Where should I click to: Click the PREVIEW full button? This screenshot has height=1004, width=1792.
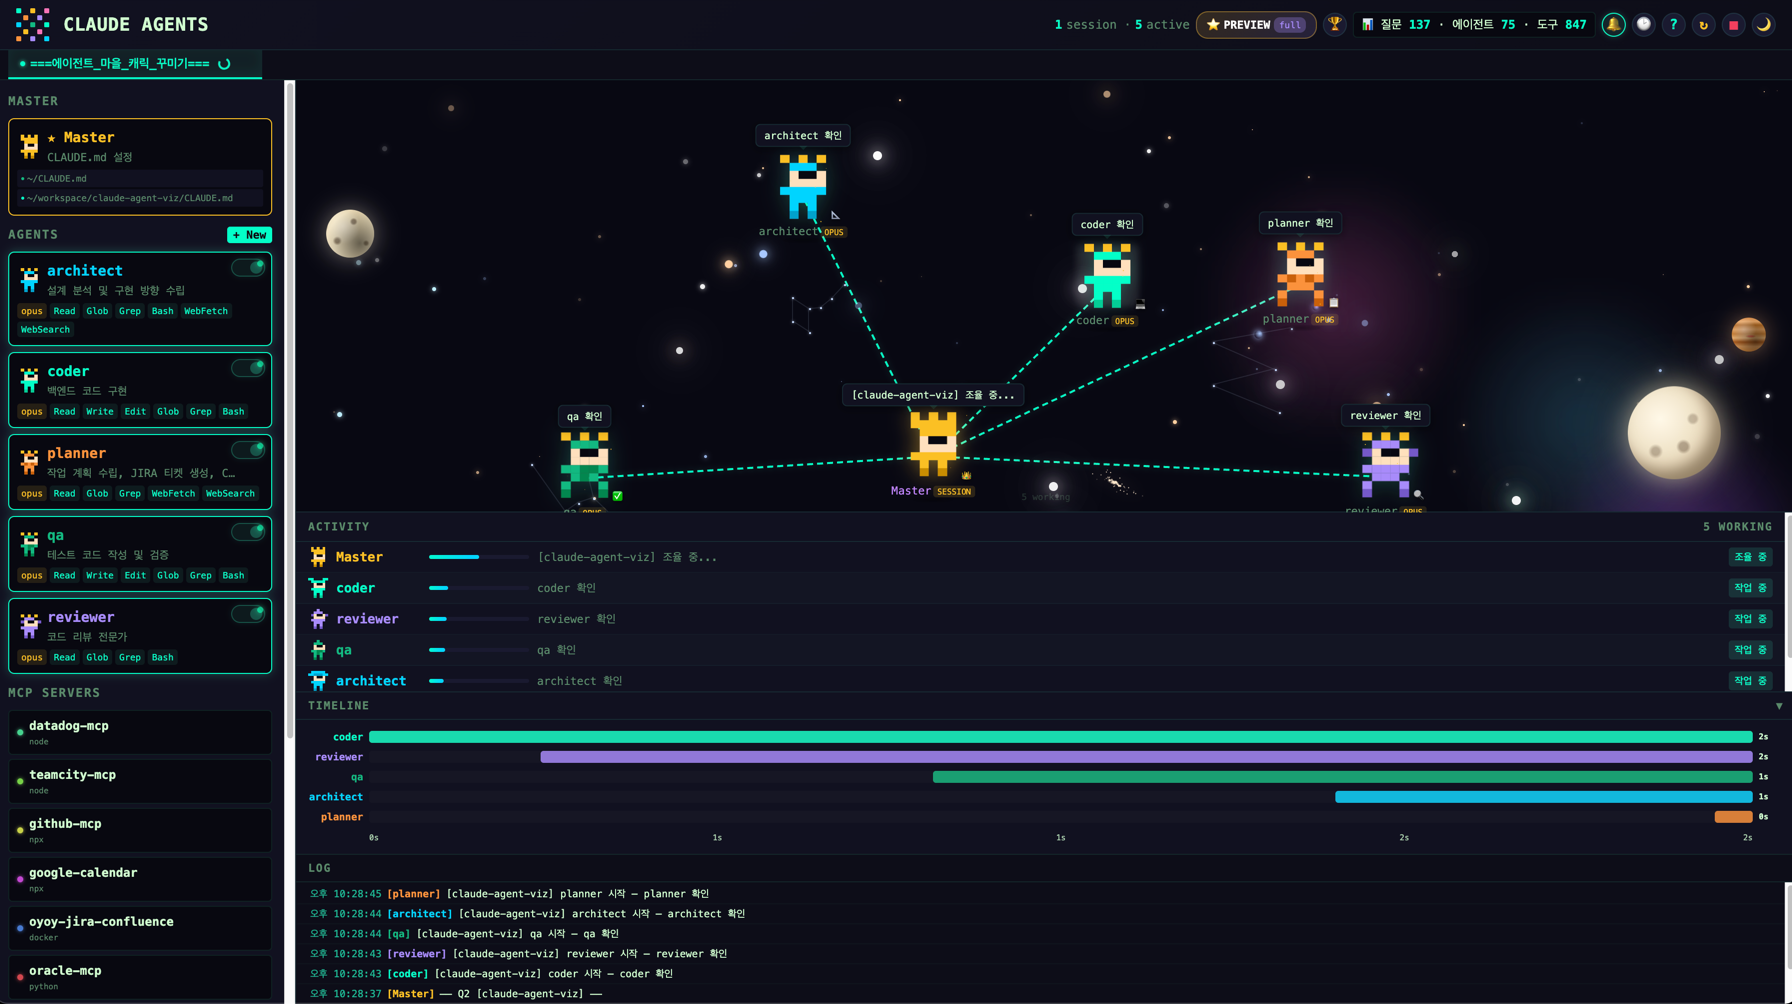click(x=1256, y=25)
